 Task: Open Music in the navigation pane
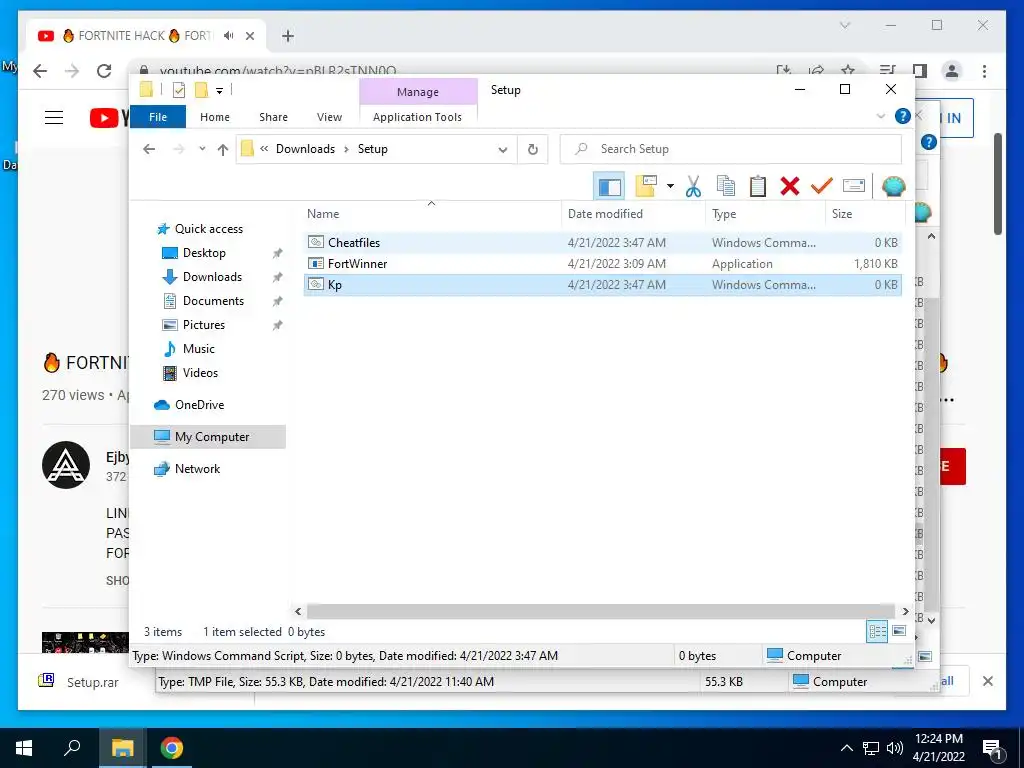coord(188,349)
